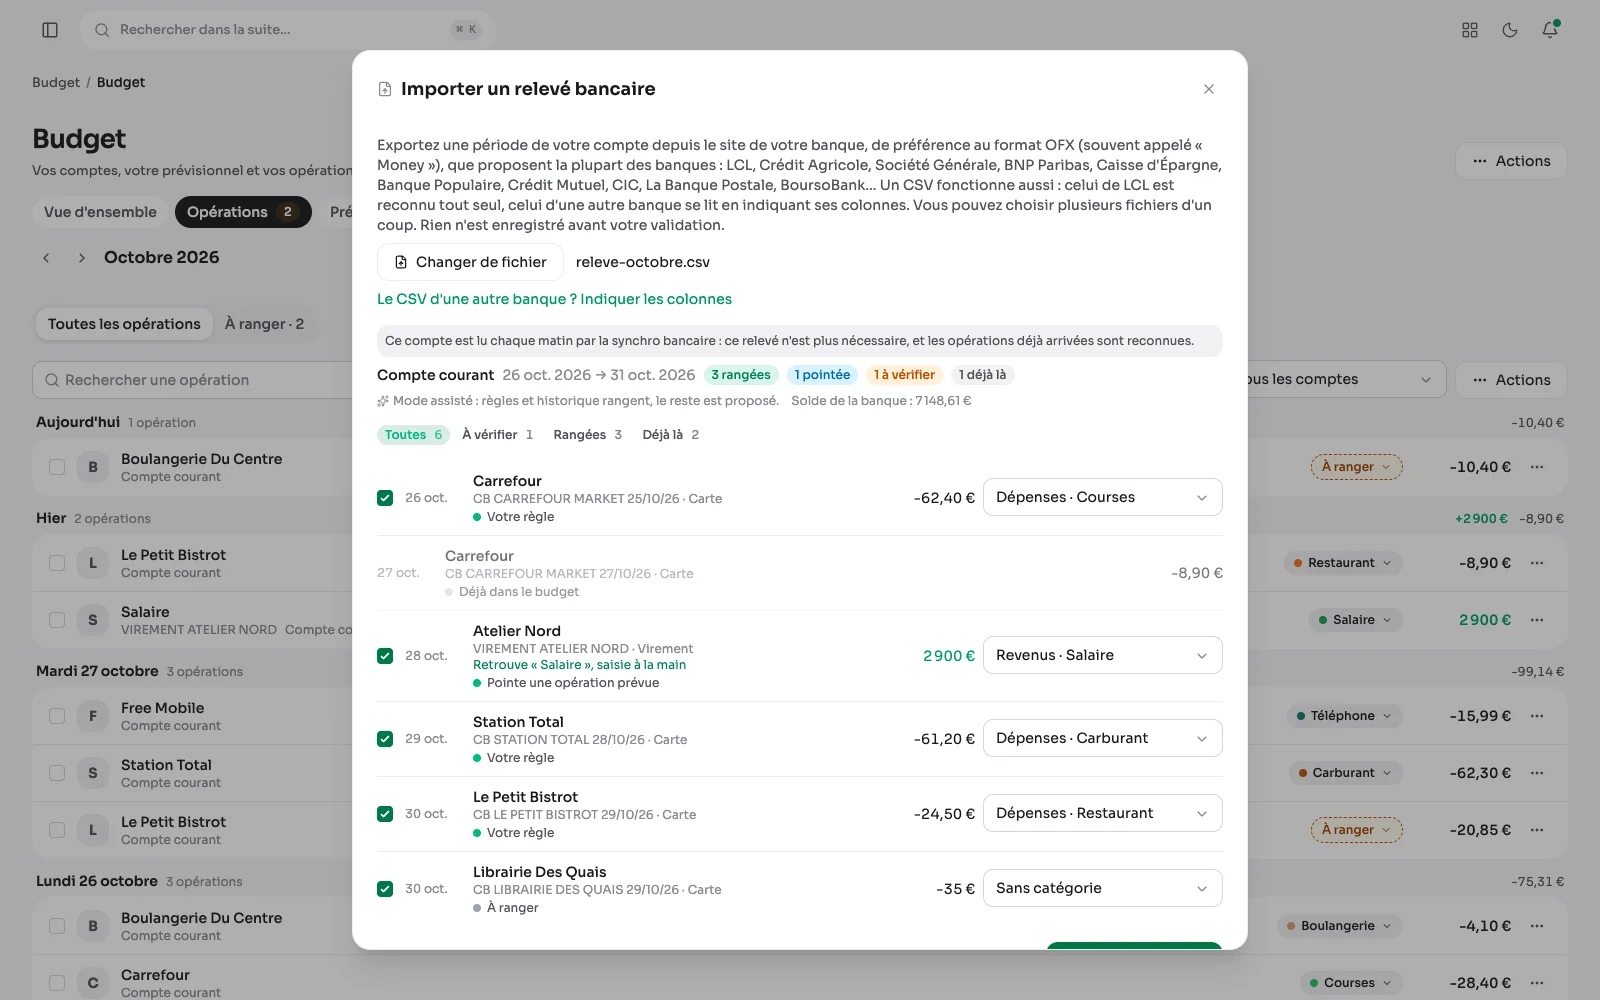Show the Rangées 3 filter tab
The height and width of the screenshot is (1000, 1600).
click(x=587, y=435)
